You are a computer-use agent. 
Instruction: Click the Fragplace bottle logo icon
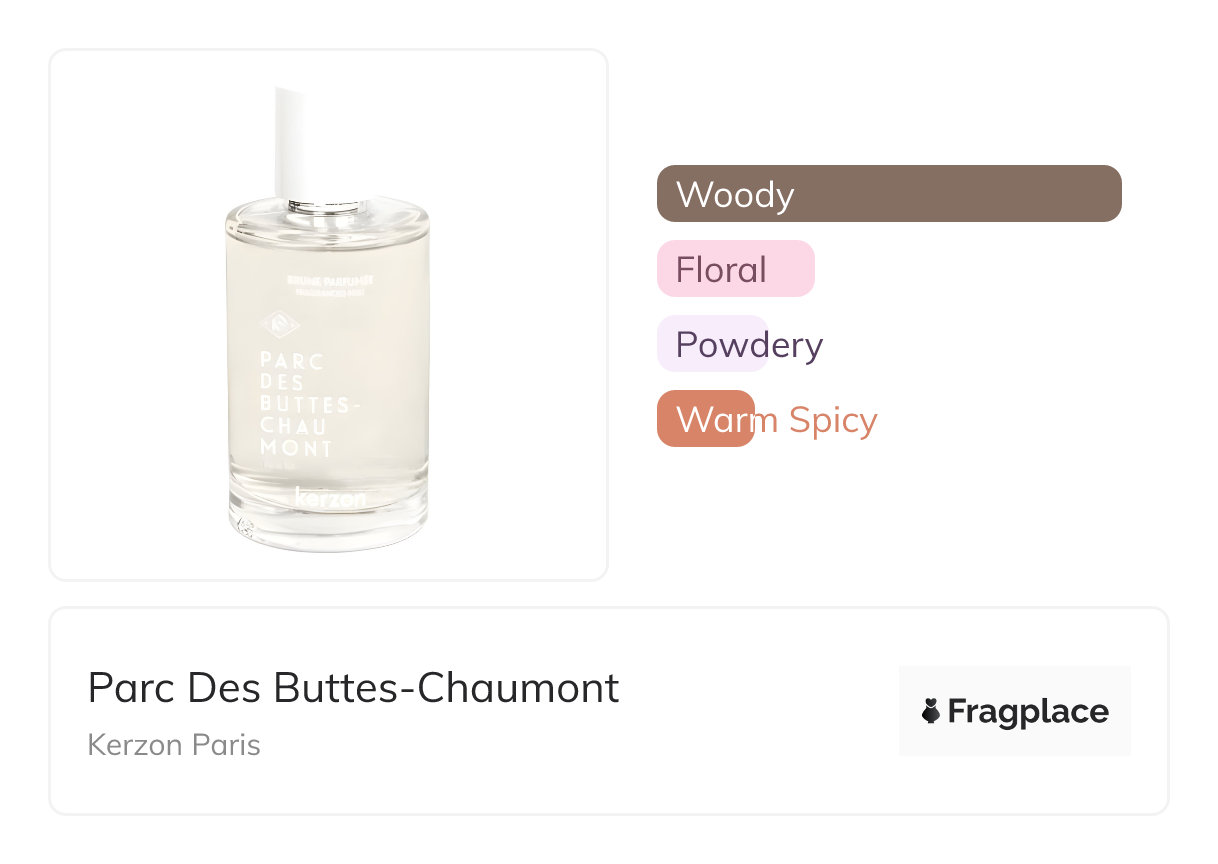[x=931, y=711]
